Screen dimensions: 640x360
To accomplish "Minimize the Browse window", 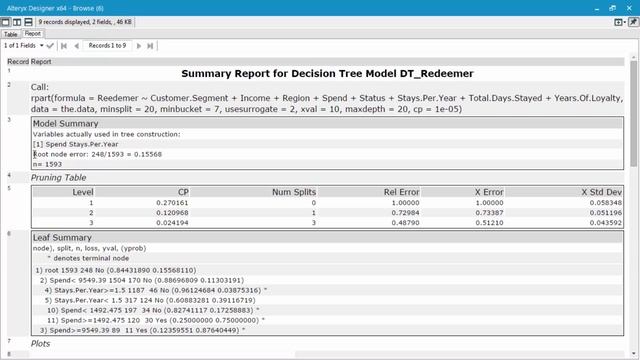I will (597, 8).
